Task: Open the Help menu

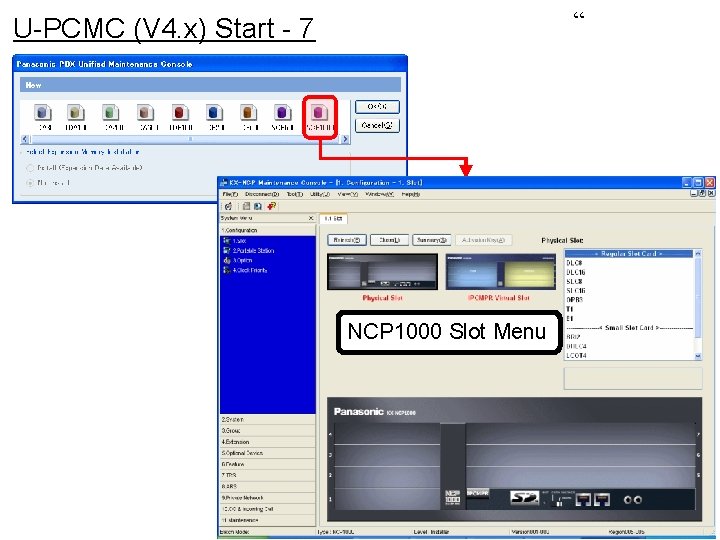Action: [x=411, y=194]
